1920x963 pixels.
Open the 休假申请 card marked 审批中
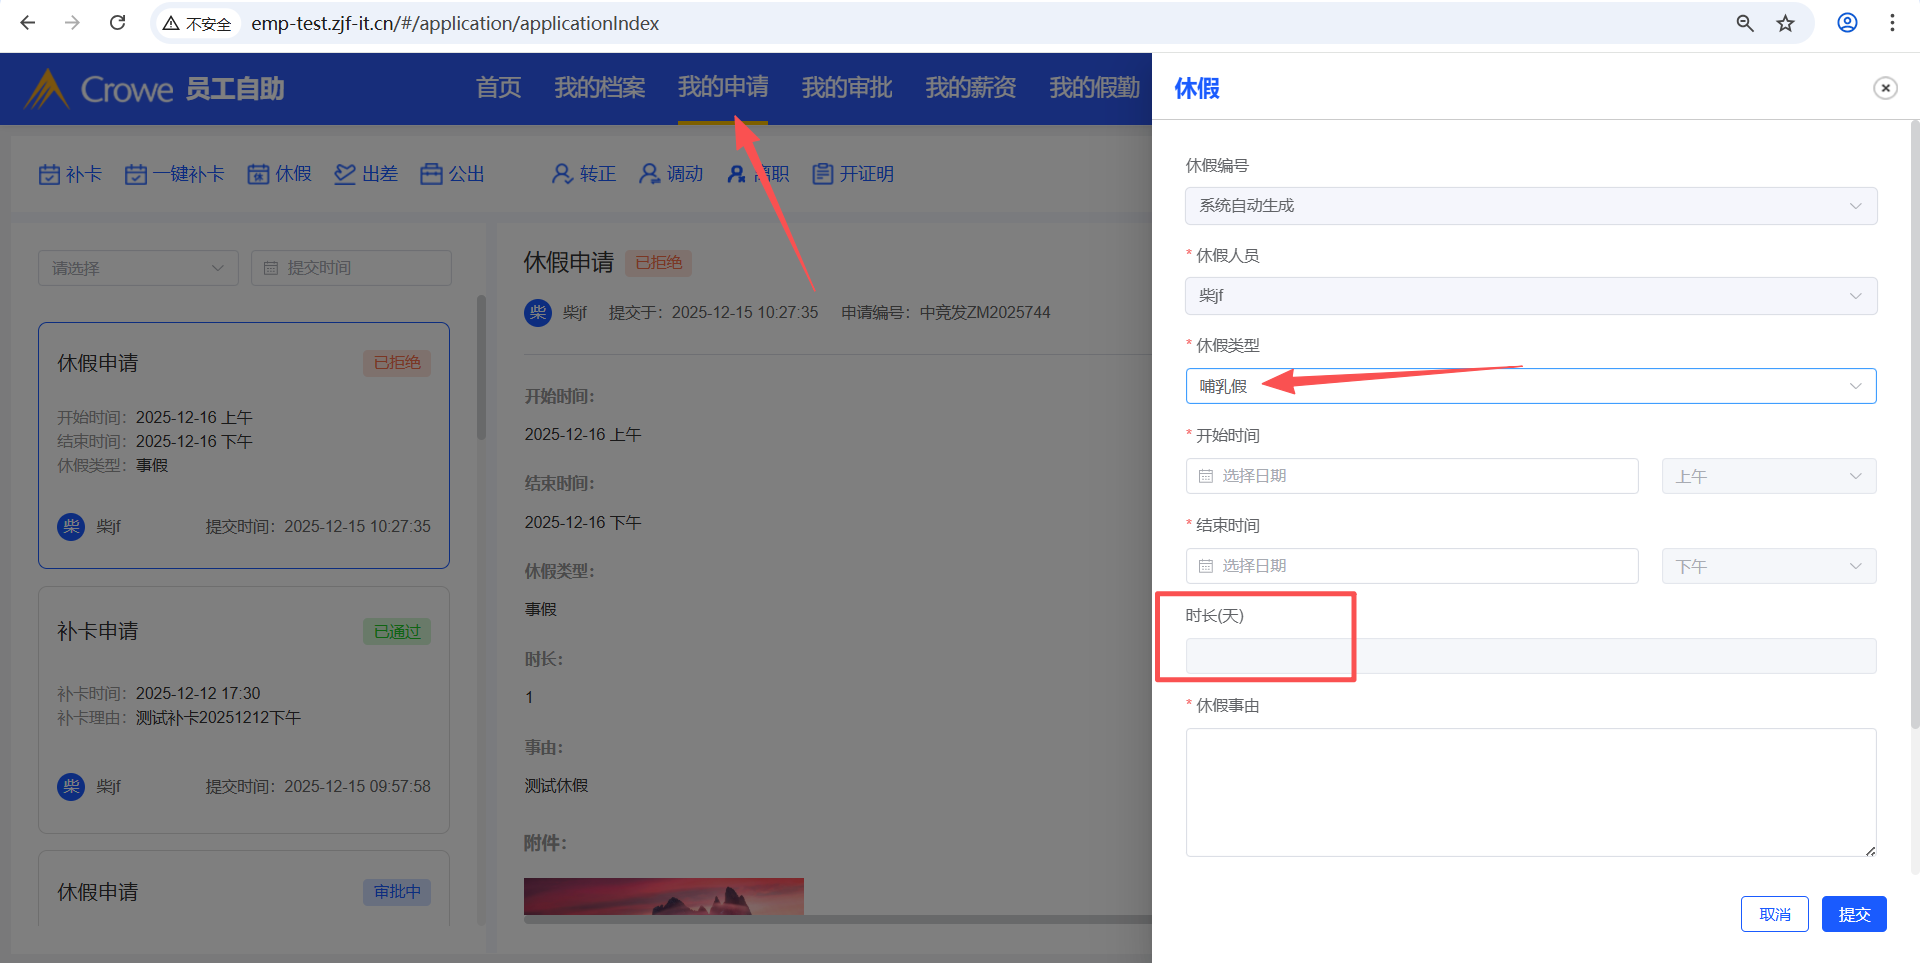244,888
